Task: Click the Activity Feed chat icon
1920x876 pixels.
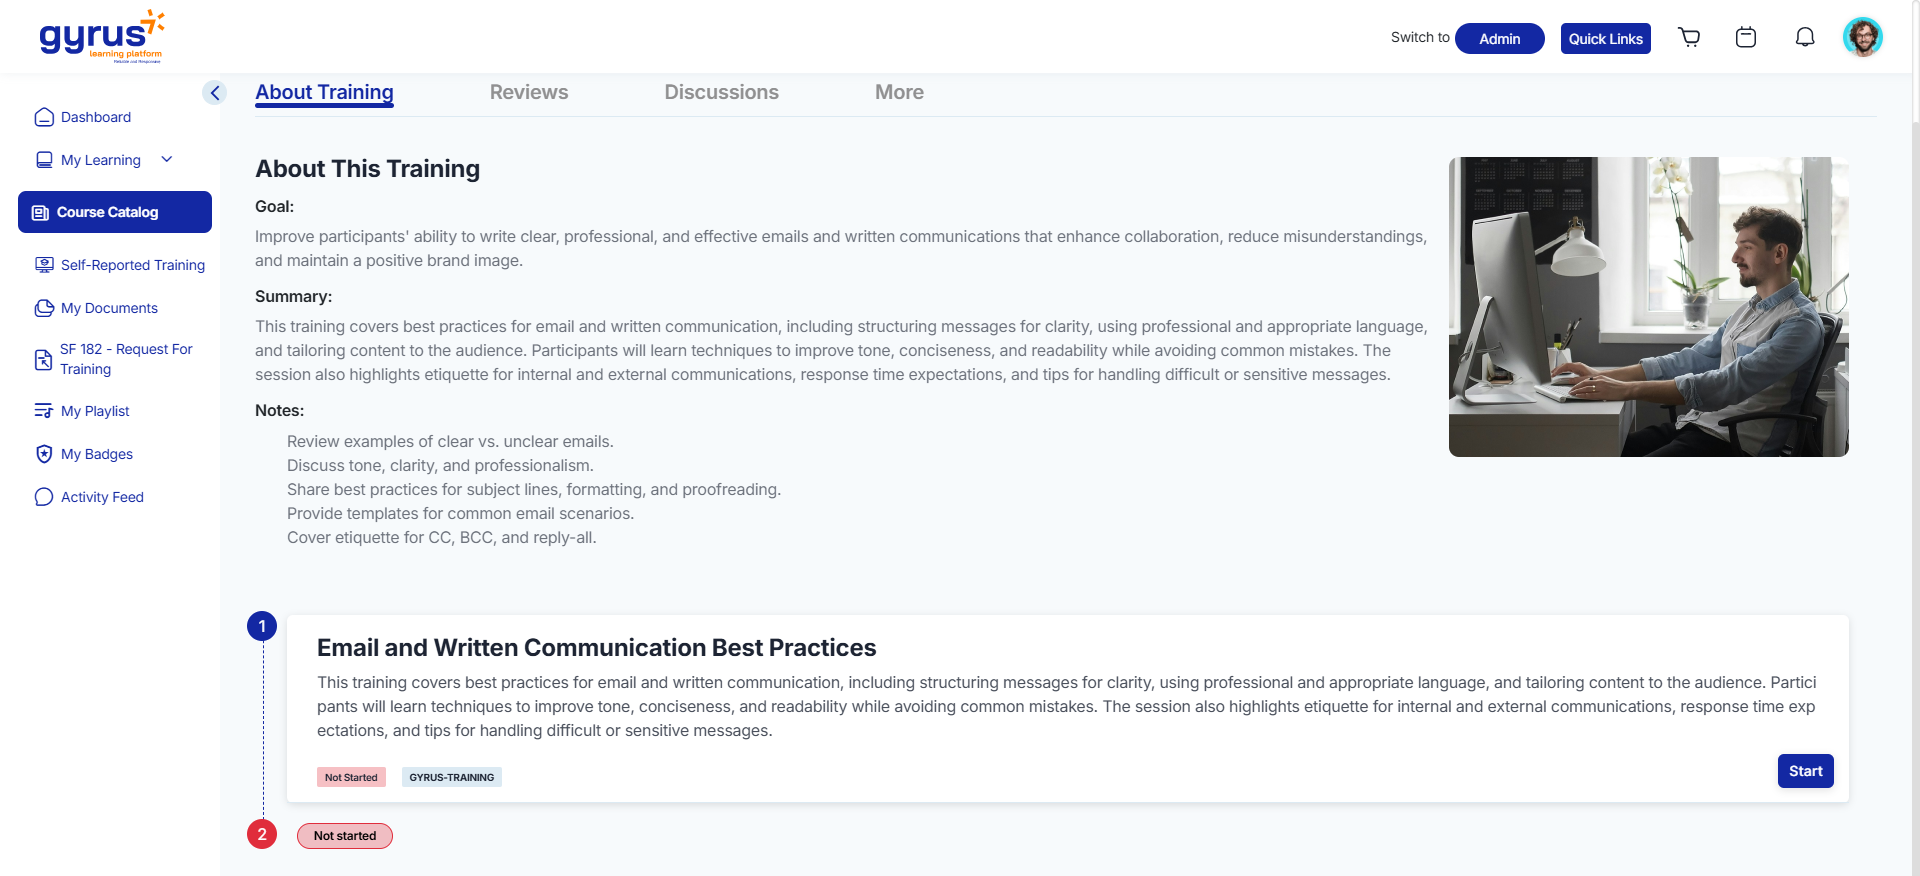Action: (x=44, y=497)
